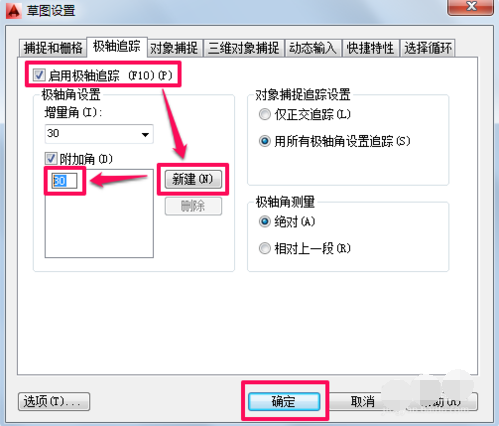Click the 新建 button for additional angle
The image size is (499, 426).
coord(193,179)
